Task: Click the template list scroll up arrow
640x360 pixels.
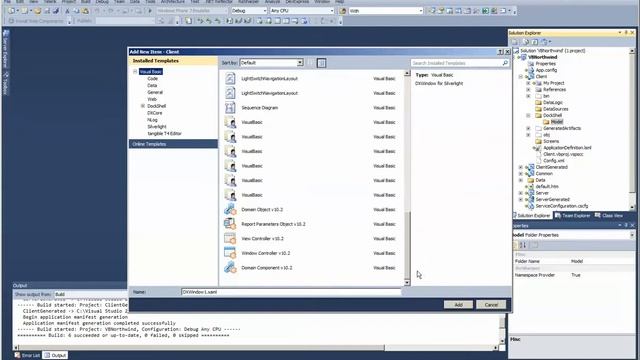Action: coord(407,73)
